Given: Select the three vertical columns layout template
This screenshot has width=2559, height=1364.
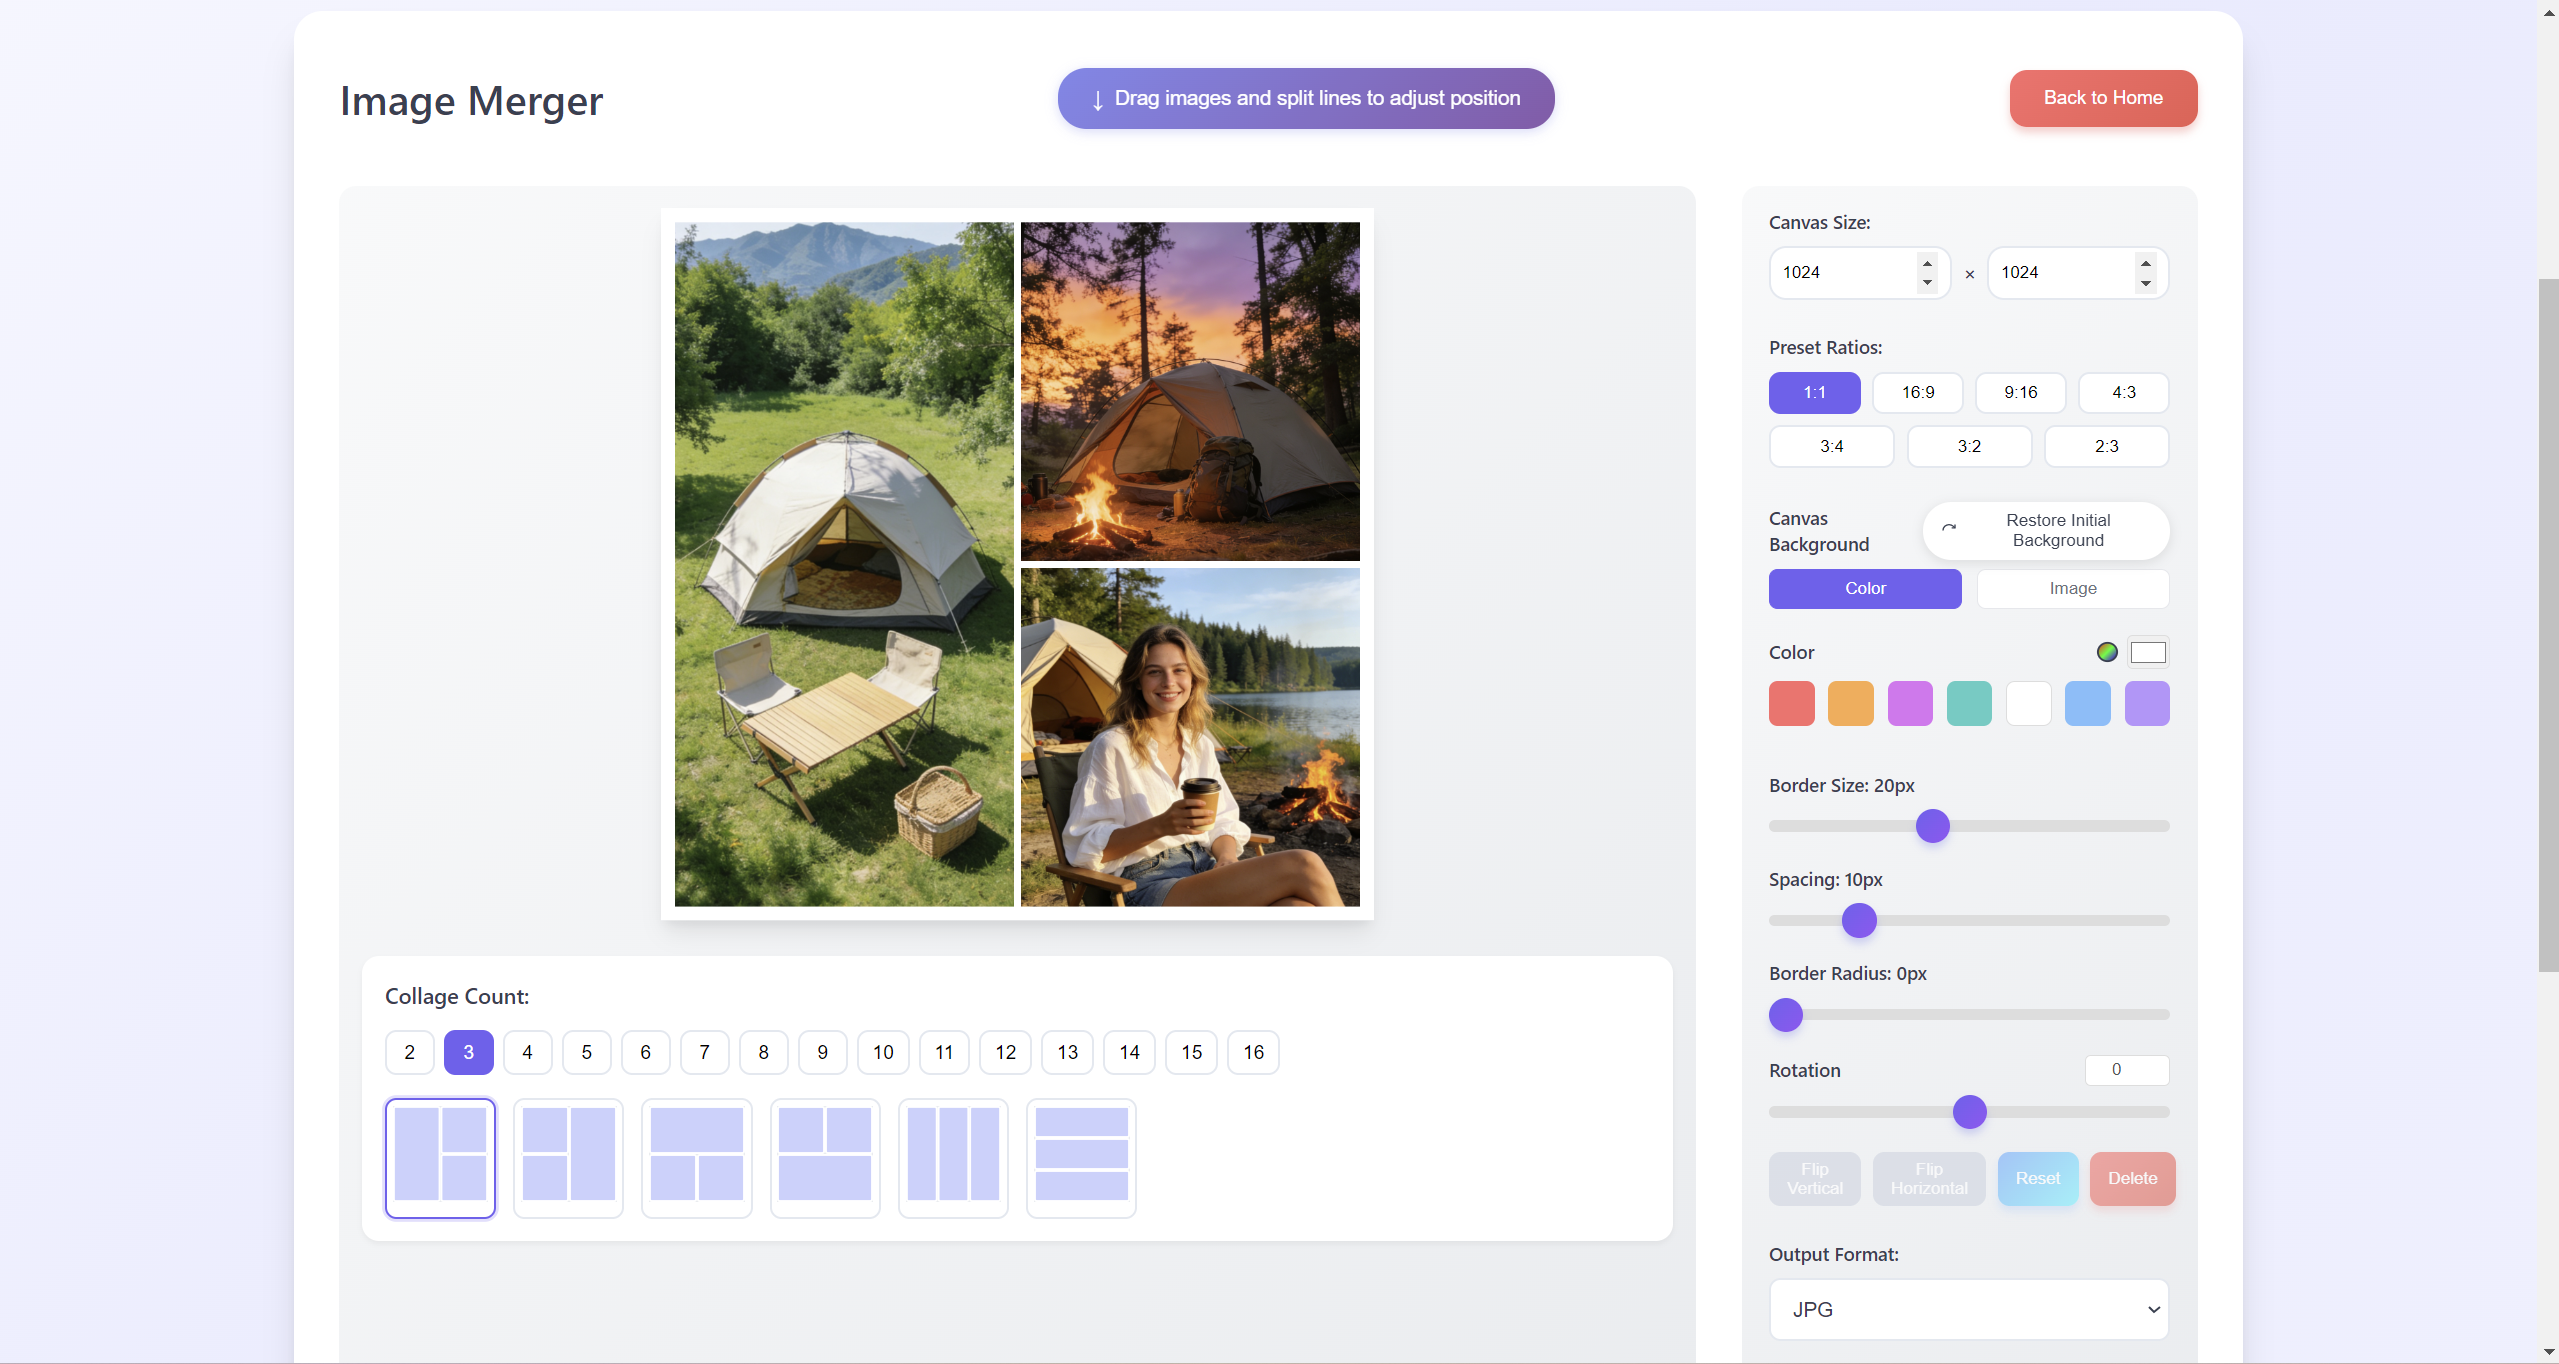Looking at the screenshot, I should pos(952,1157).
